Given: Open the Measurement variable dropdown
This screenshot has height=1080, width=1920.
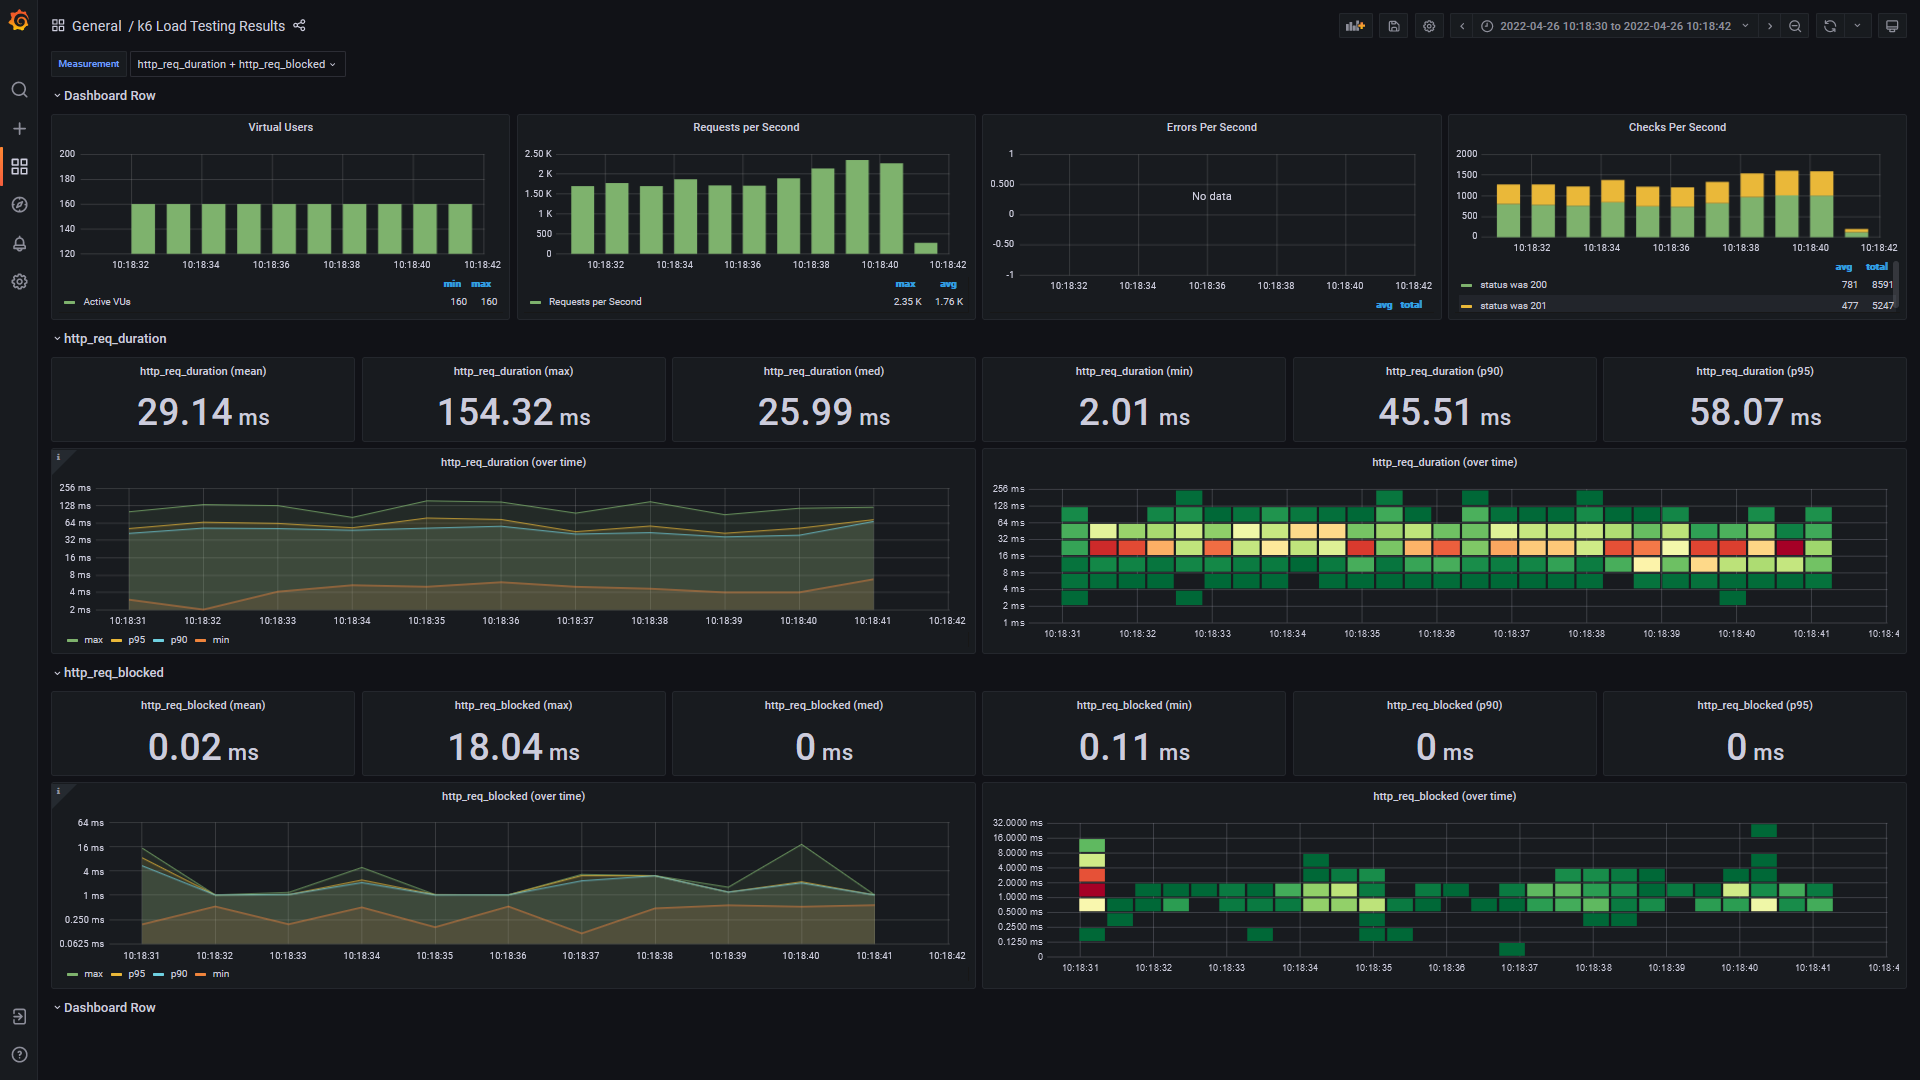Looking at the screenshot, I should pos(237,64).
